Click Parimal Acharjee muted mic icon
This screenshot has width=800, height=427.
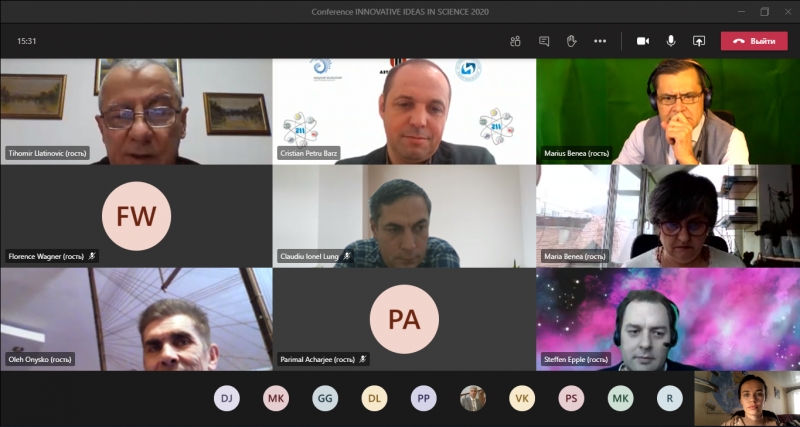click(363, 359)
